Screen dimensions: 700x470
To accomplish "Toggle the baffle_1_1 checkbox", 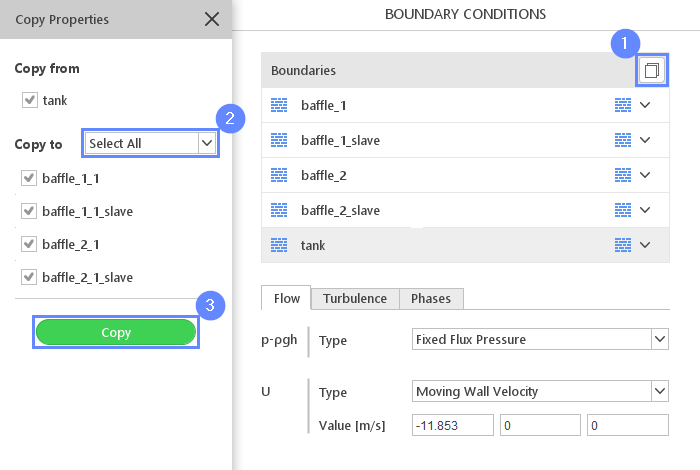I will 29,178.
